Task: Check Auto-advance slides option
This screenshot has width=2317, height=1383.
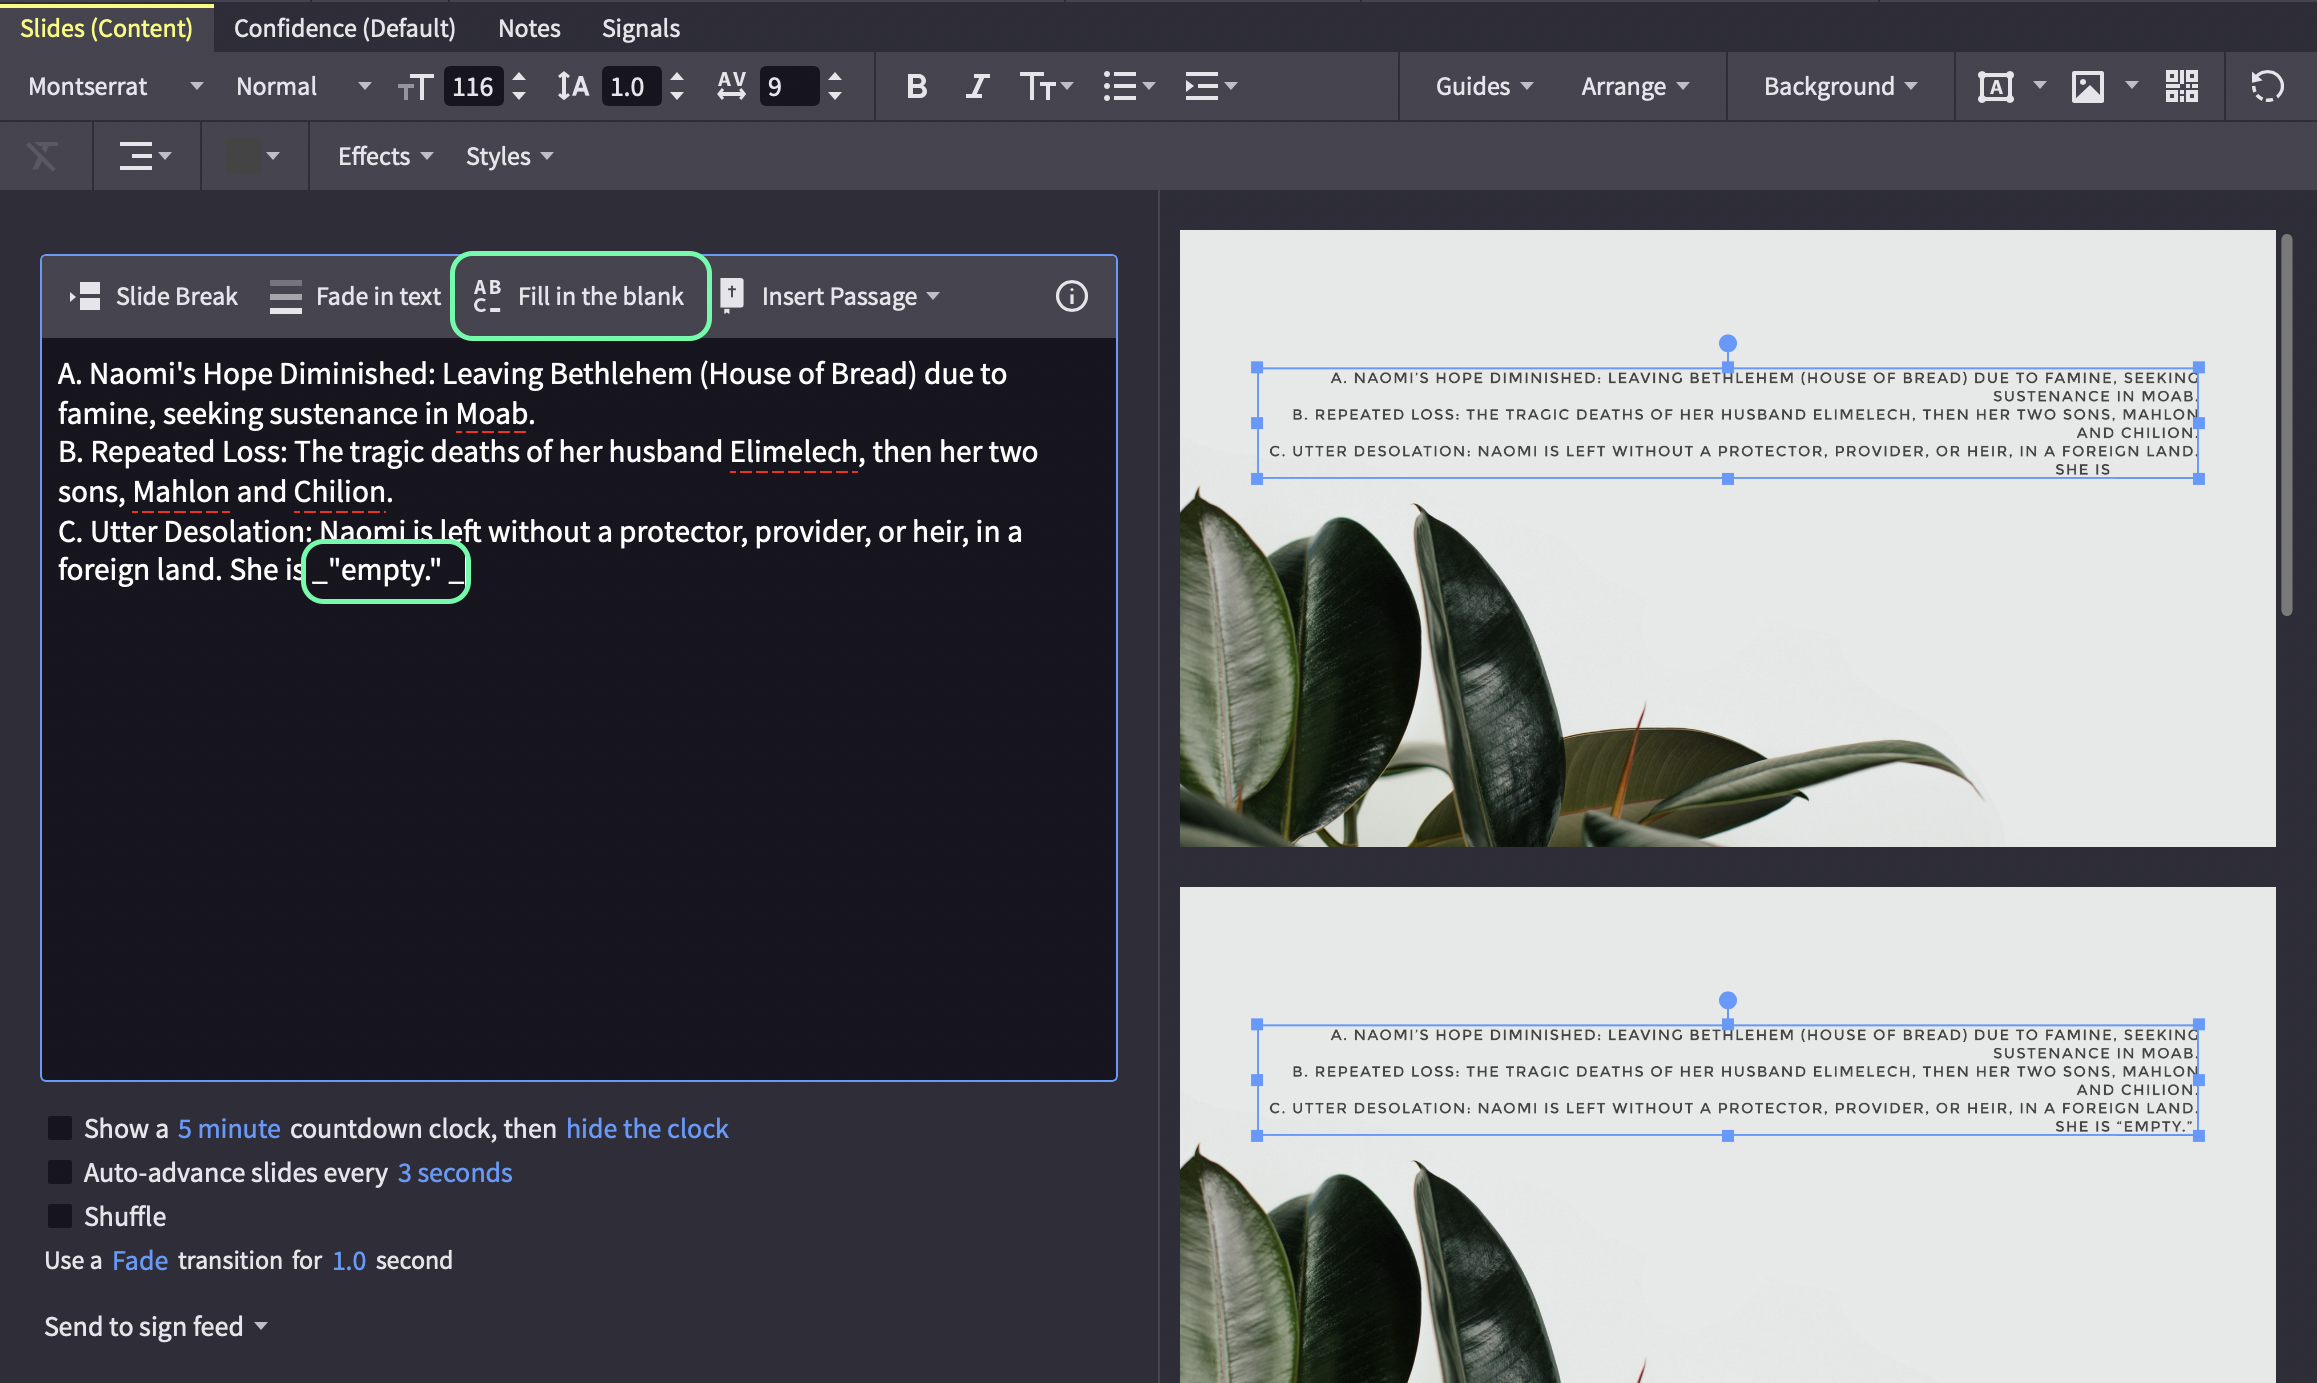Action: point(60,1172)
